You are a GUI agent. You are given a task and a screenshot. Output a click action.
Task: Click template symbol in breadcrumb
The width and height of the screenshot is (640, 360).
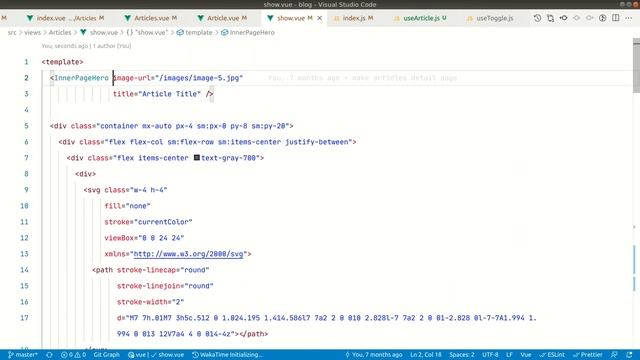[195, 32]
